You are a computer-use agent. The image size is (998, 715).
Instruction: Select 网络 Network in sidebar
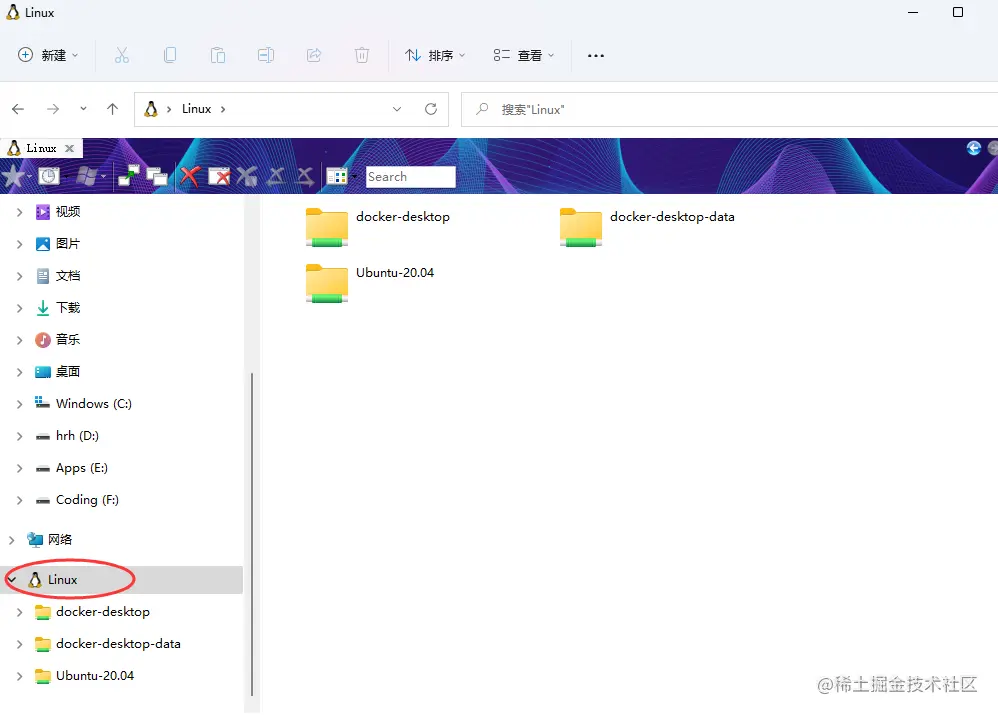click(60, 540)
